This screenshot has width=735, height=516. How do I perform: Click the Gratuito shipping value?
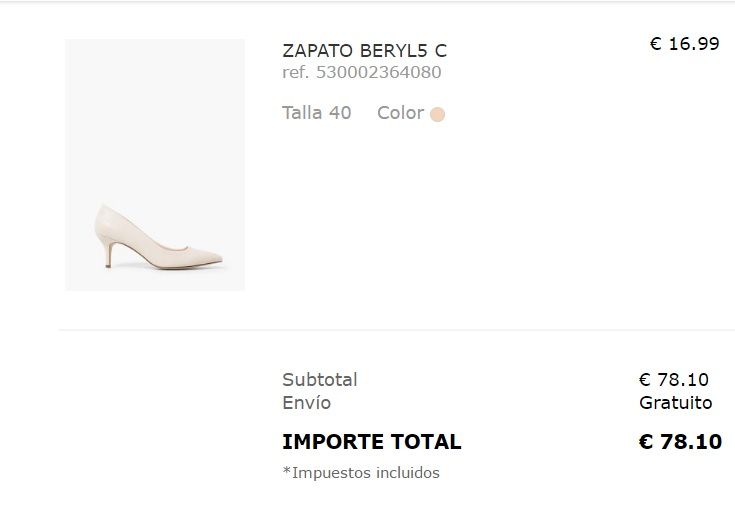[x=676, y=403]
